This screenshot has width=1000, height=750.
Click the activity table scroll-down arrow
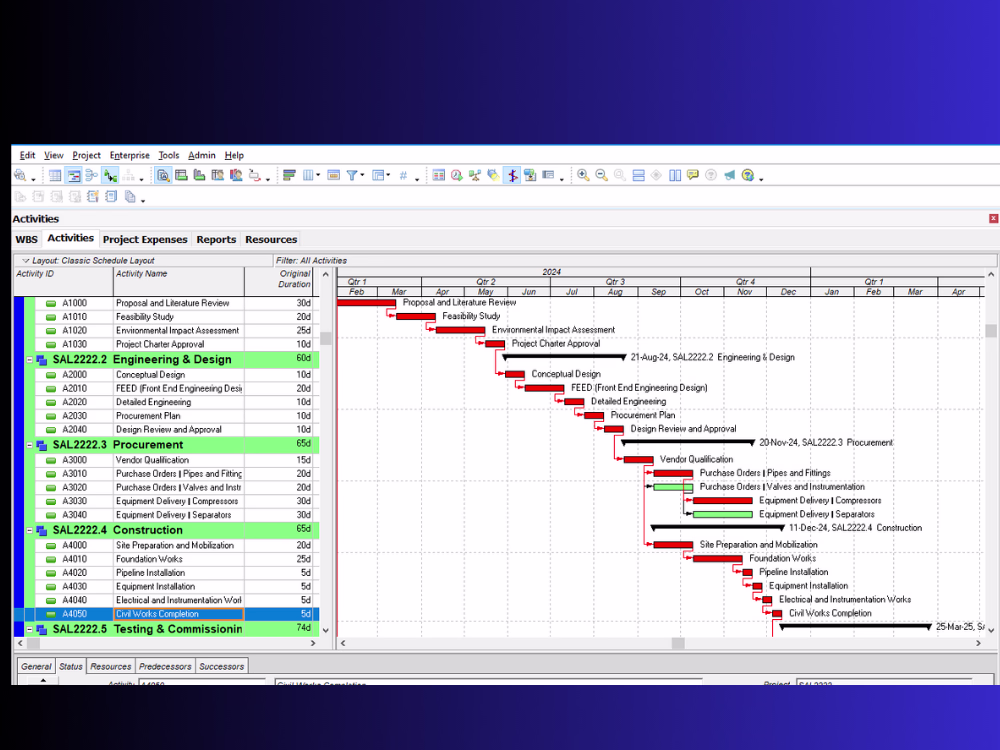point(326,630)
